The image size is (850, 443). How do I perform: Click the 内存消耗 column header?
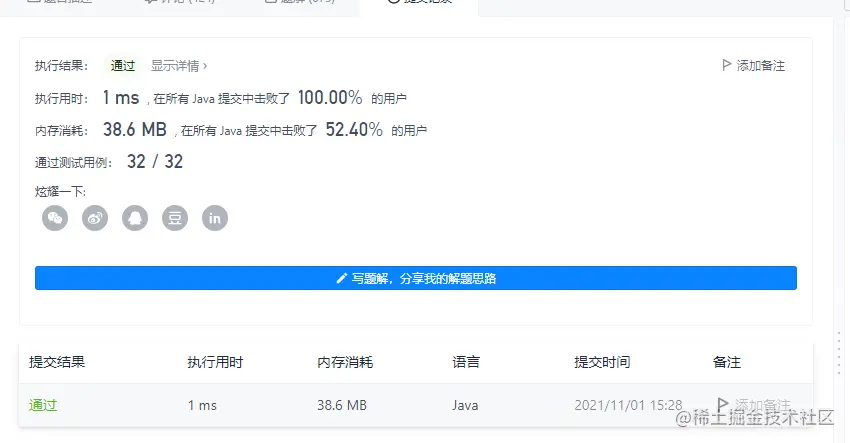pos(345,362)
